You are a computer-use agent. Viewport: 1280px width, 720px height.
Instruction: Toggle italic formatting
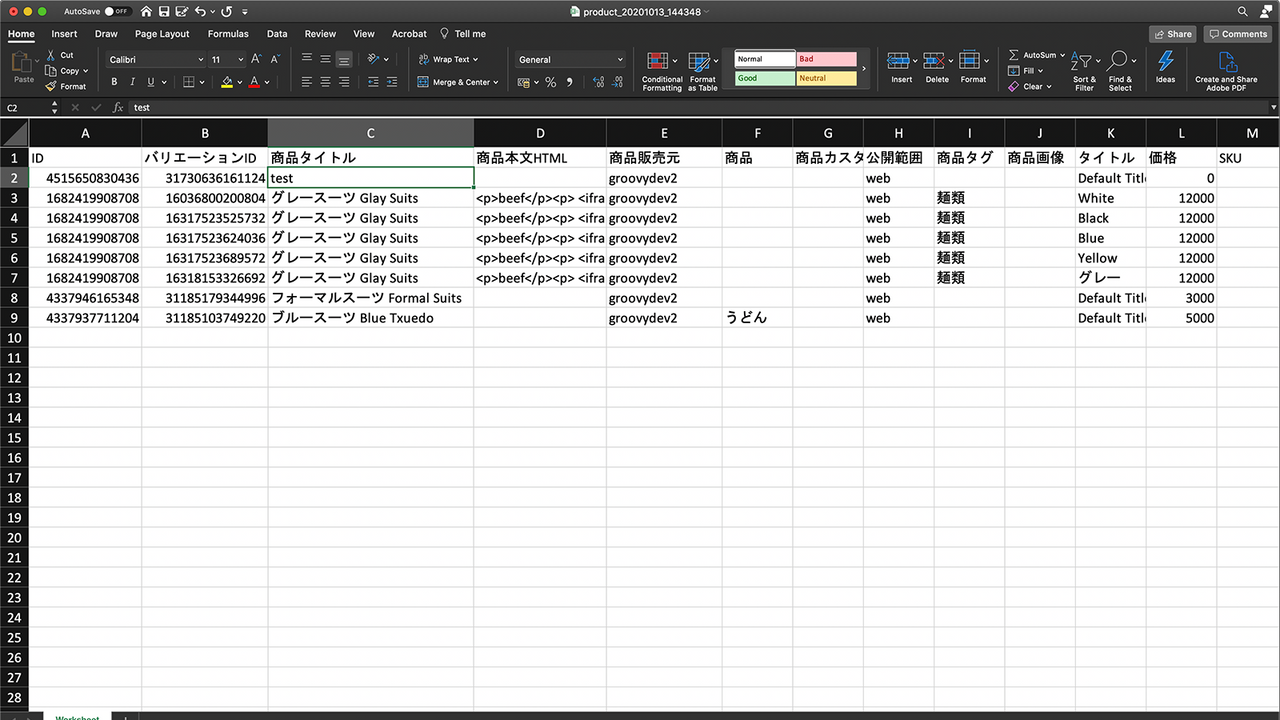click(132, 82)
